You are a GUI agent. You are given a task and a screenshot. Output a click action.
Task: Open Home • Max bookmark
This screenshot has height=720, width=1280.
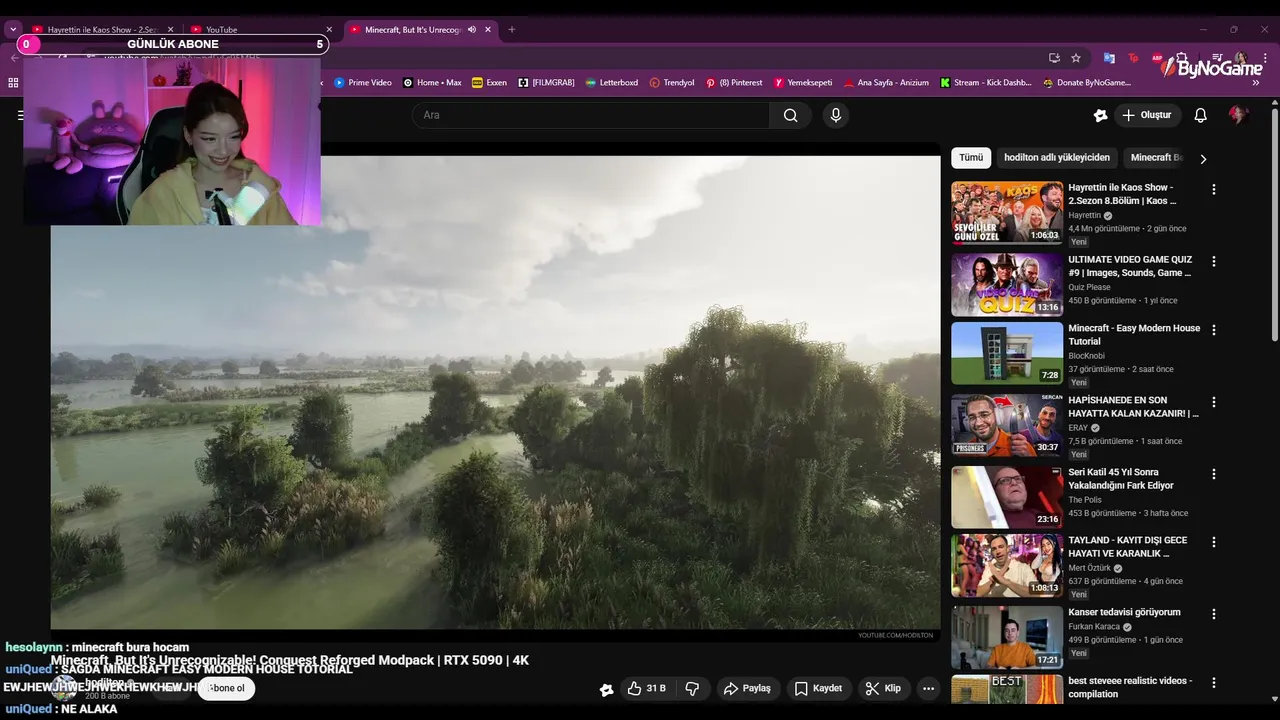click(432, 83)
